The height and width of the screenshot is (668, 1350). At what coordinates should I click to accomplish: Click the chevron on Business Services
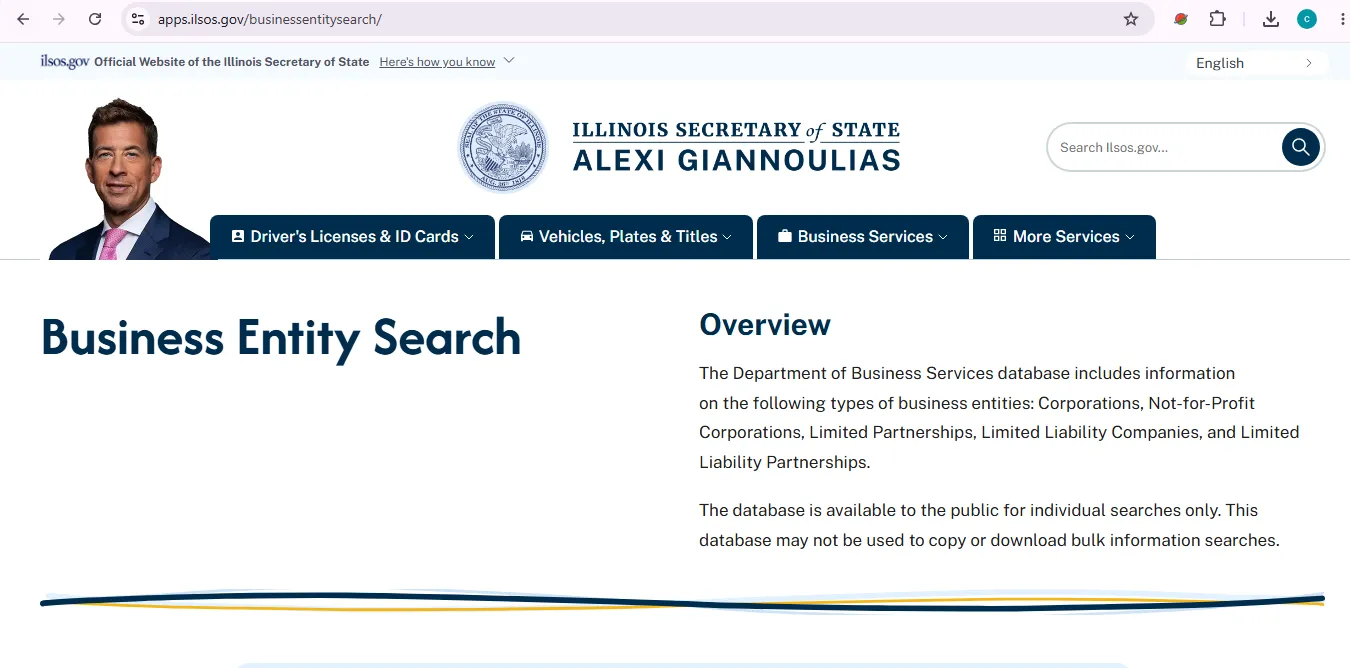coord(943,238)
